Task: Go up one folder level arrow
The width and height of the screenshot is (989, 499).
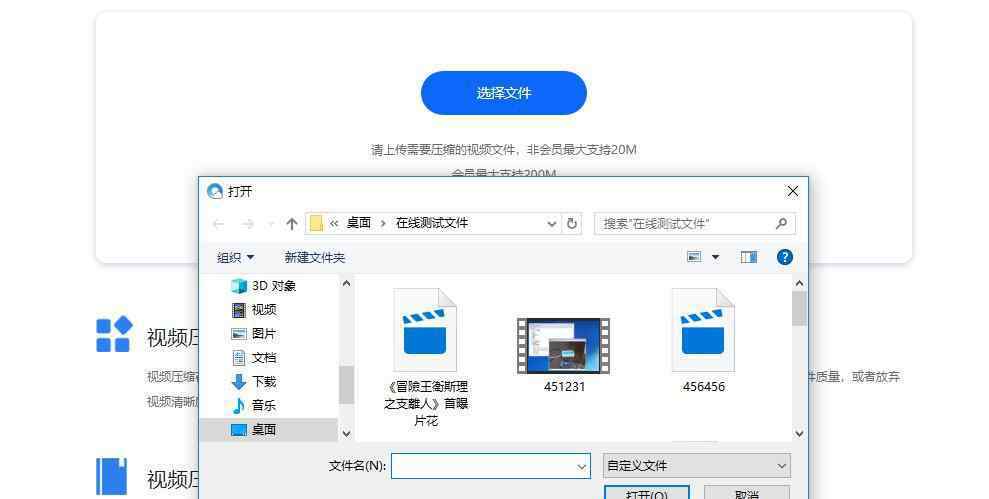Action: click(x=291, y=224)
